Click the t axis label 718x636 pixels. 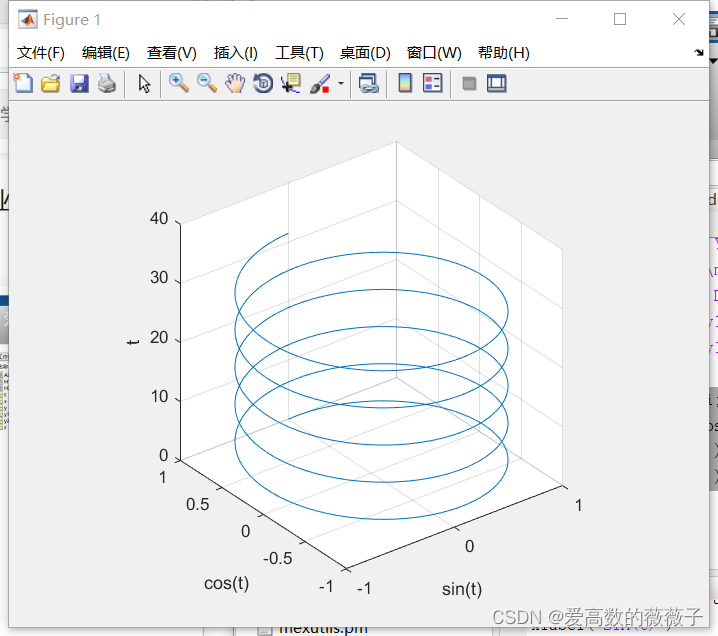click(132, 342)
